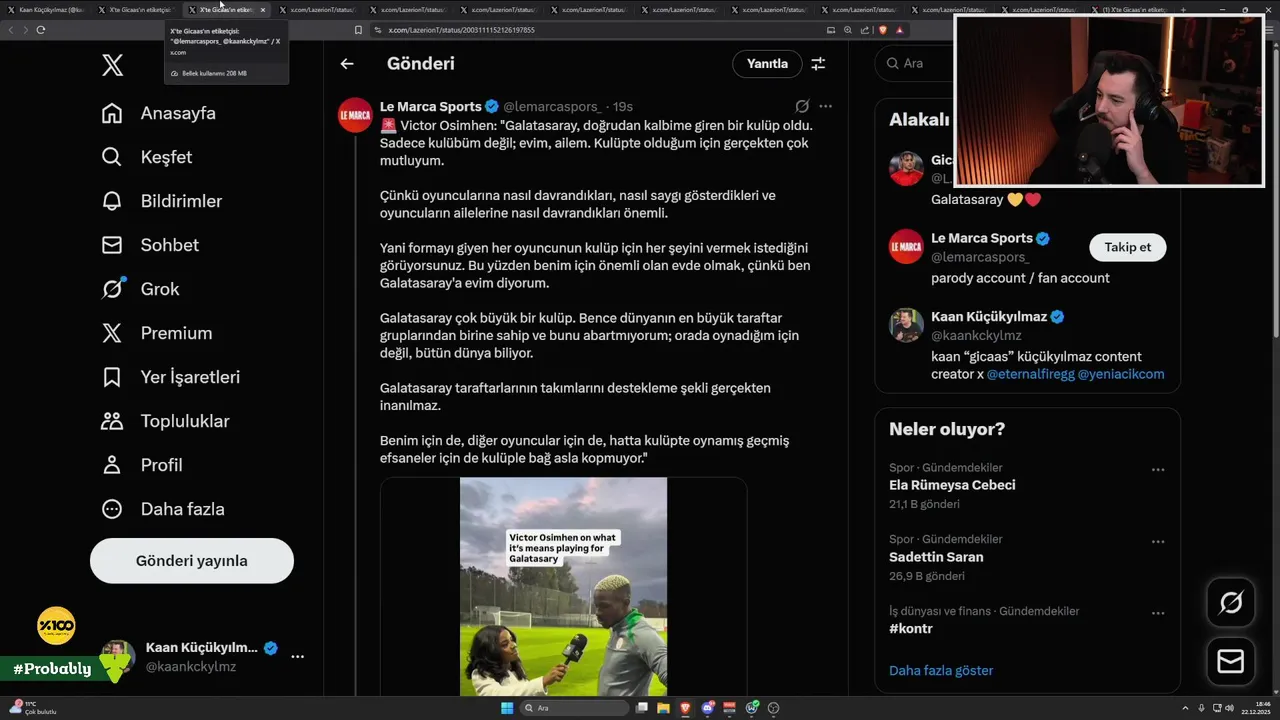
Task: Open Sohbet envelope icon
Action: [112, 245]
